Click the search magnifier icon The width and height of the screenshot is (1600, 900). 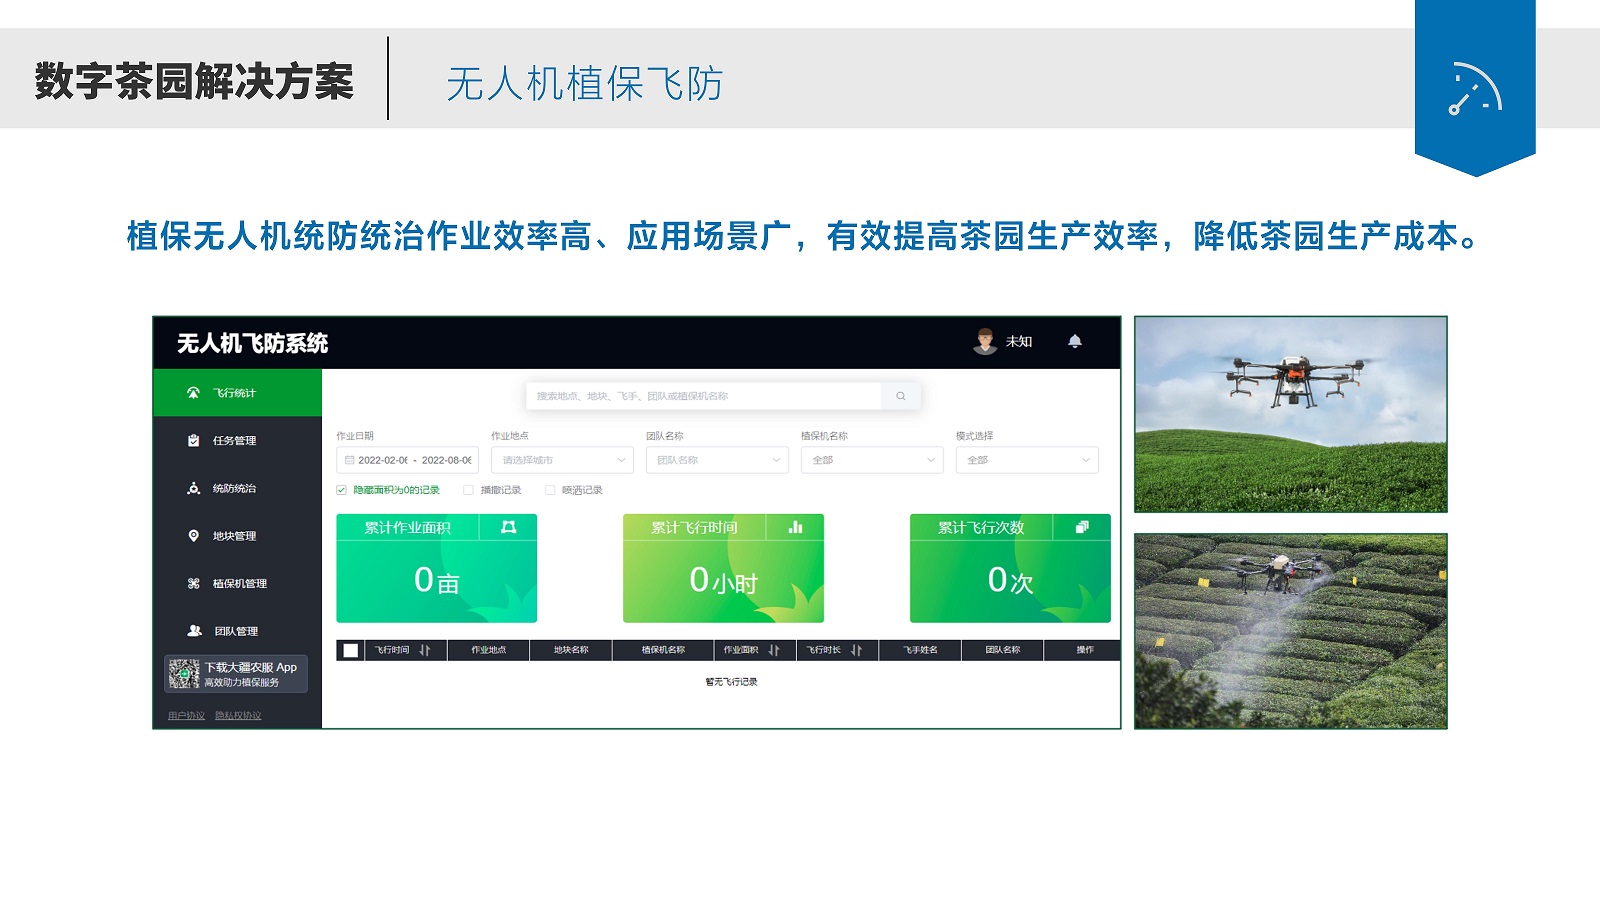(x=901, y=396)
